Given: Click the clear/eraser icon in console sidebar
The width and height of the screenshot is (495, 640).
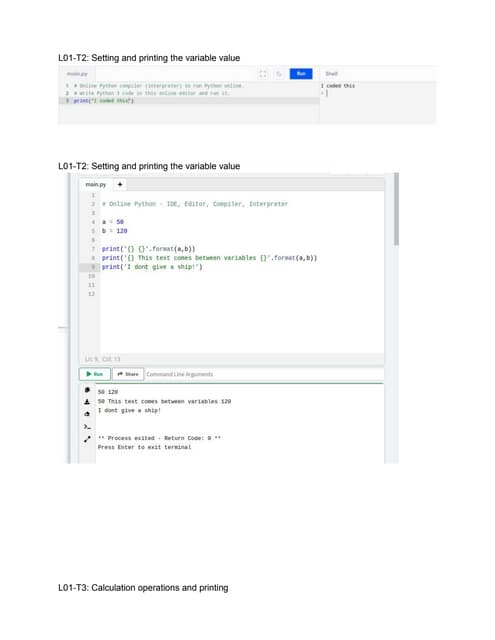Looking at the screenshot, I should point(87,414).
